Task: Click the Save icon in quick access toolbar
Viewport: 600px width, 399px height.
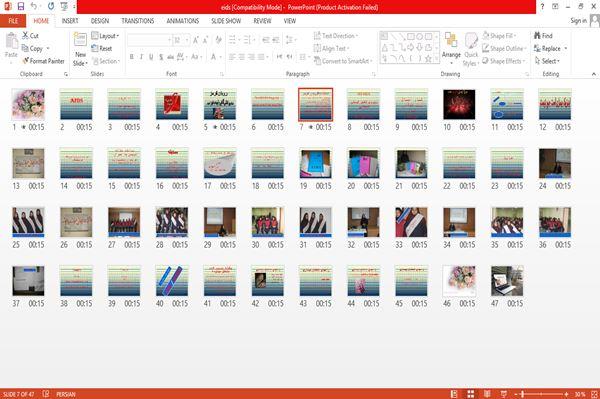Action: pyautogui.click(x=21, y=6)
